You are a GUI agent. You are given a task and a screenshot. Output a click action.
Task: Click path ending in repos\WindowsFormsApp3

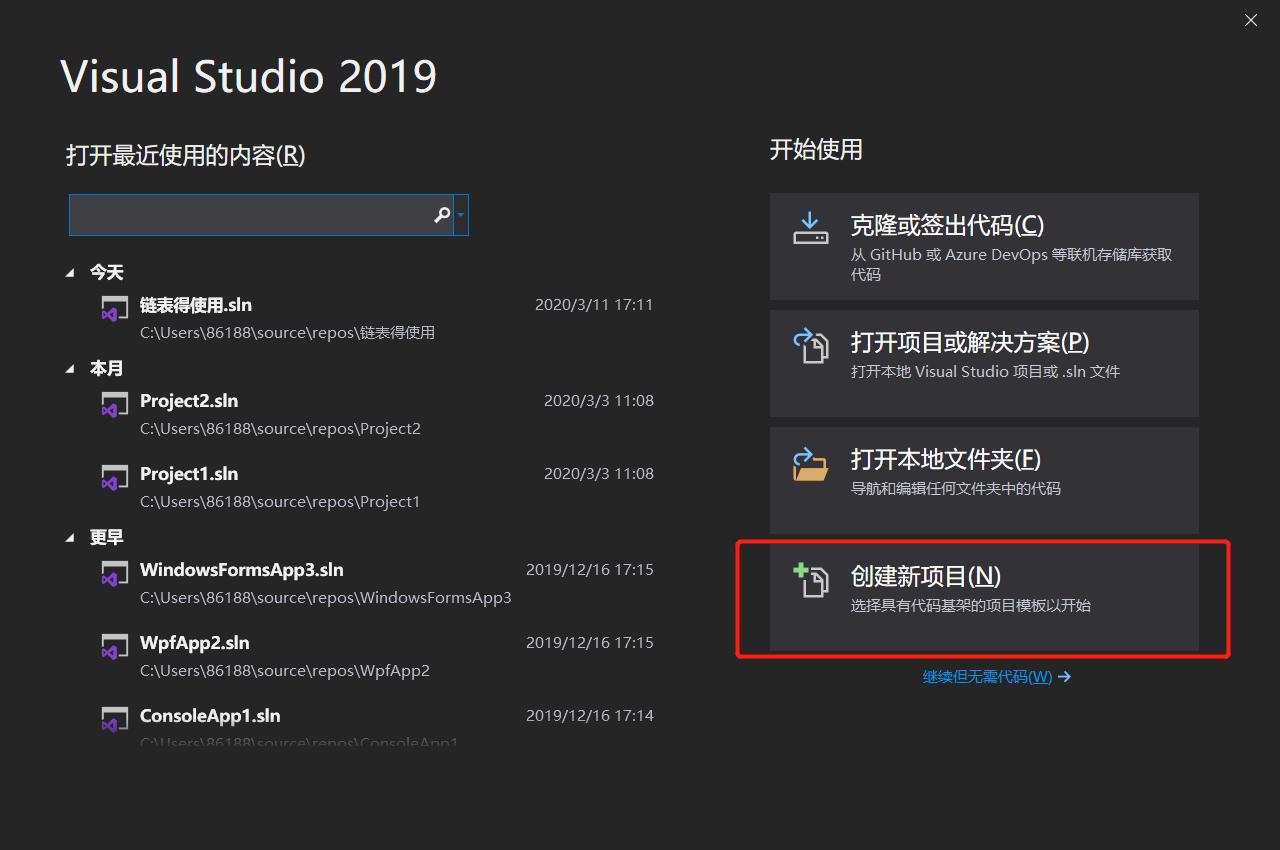point(325,597)
